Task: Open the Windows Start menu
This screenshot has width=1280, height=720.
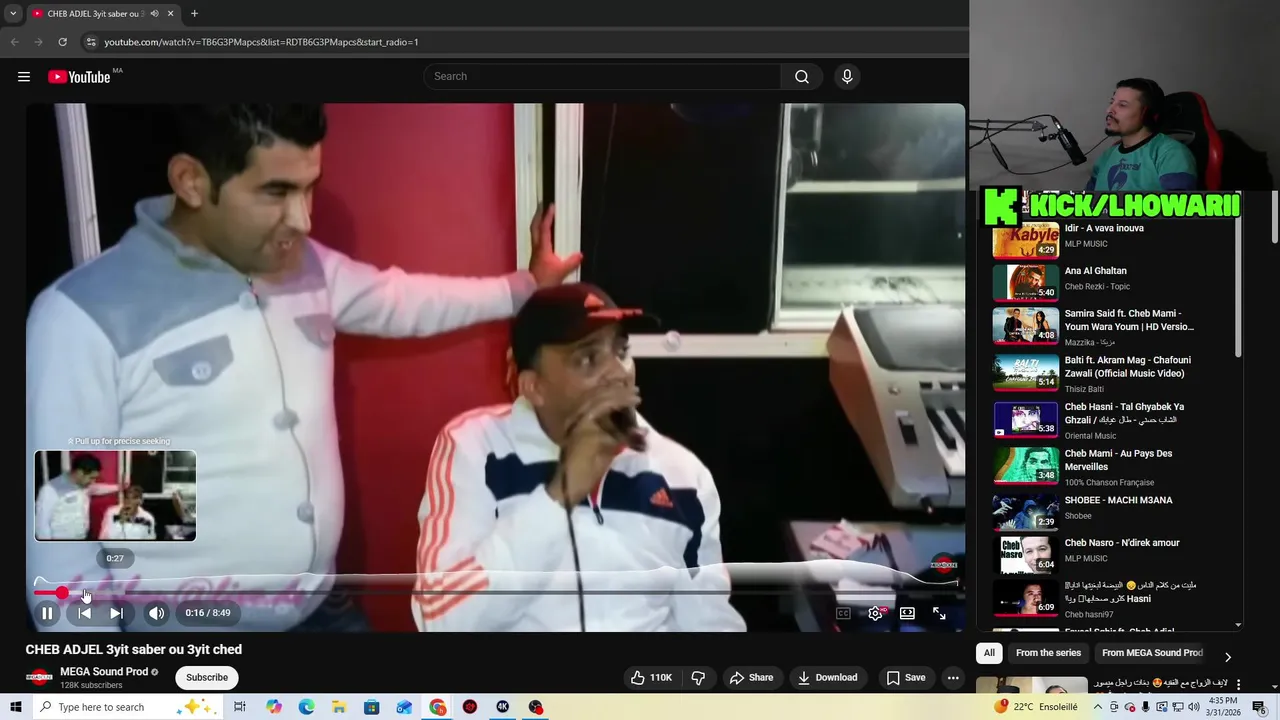Action: pos(15,707)
